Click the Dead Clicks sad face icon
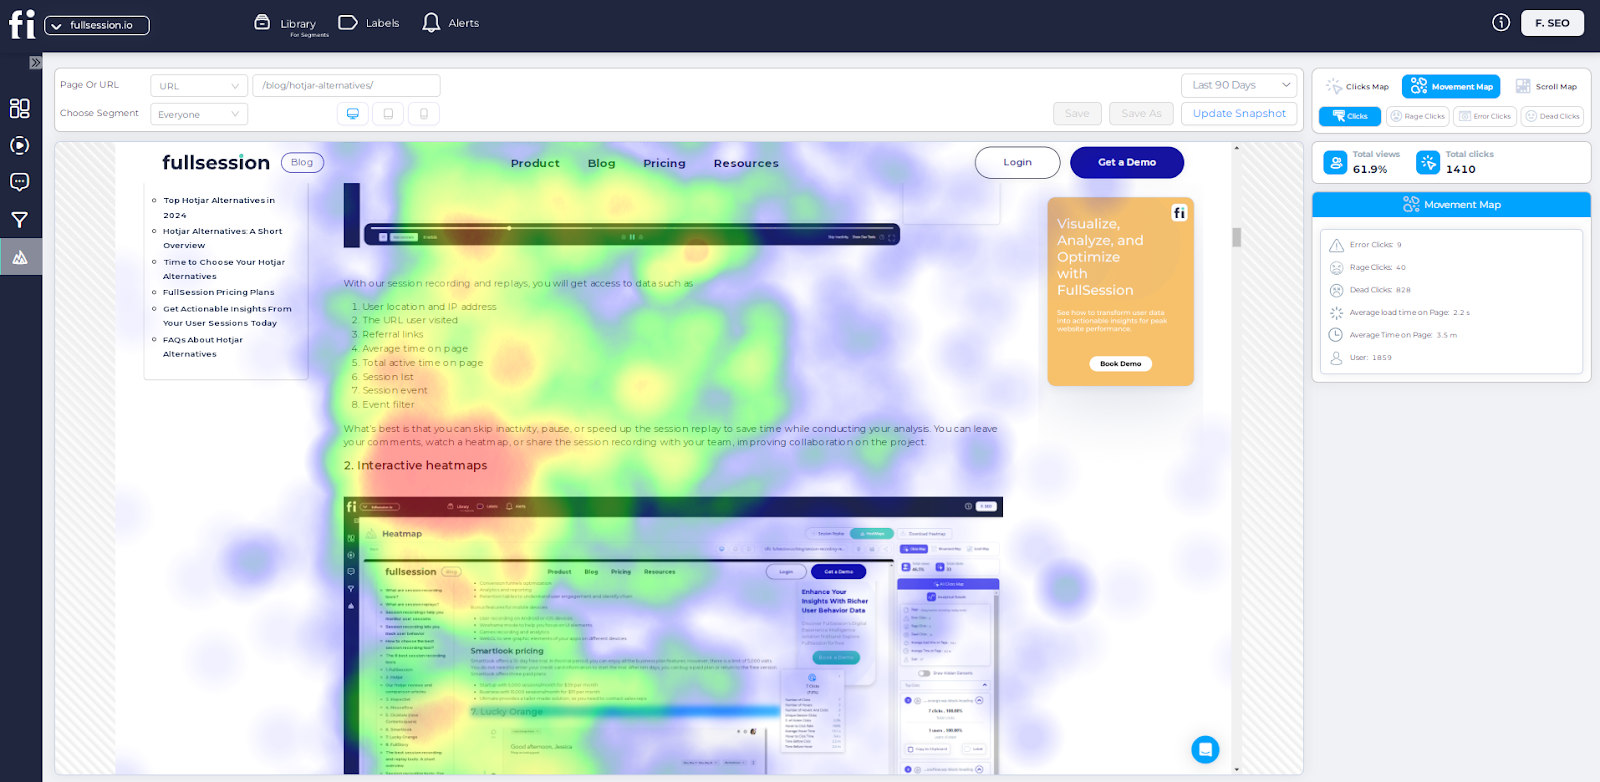1600x782 pixels. click(x=1336, y=290)
